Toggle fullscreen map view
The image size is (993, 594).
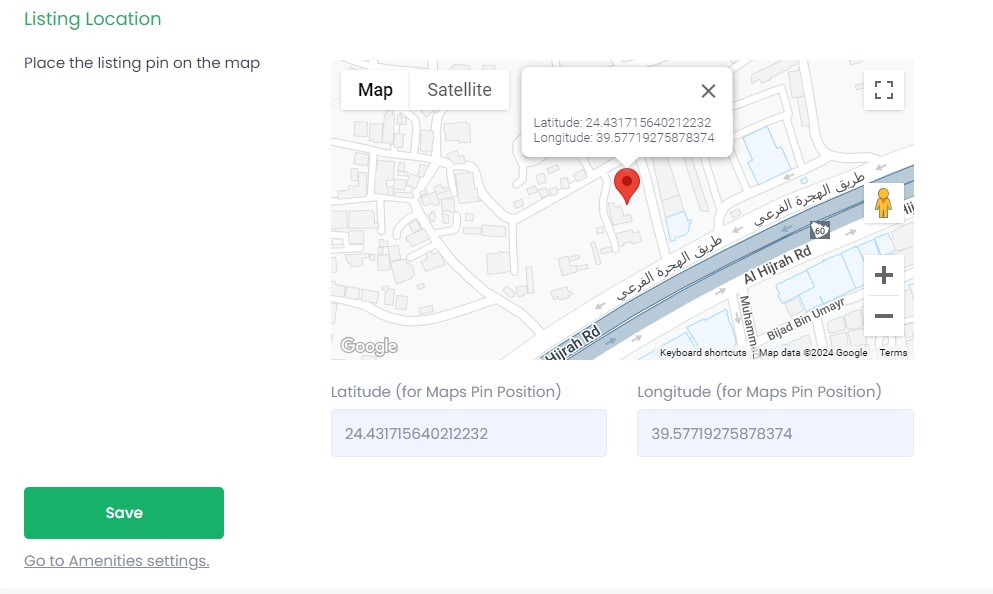pyautogui.click(x=883, y=90)
